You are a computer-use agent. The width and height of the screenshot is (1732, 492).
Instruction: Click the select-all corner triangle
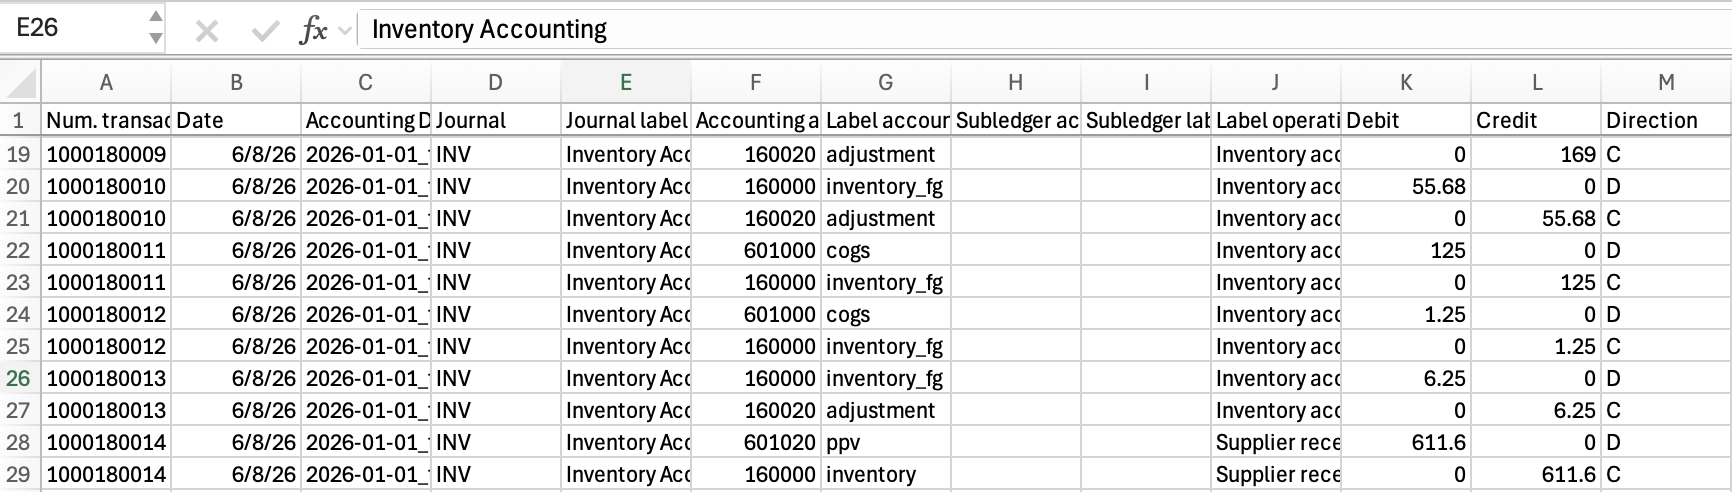pos(21,82)
